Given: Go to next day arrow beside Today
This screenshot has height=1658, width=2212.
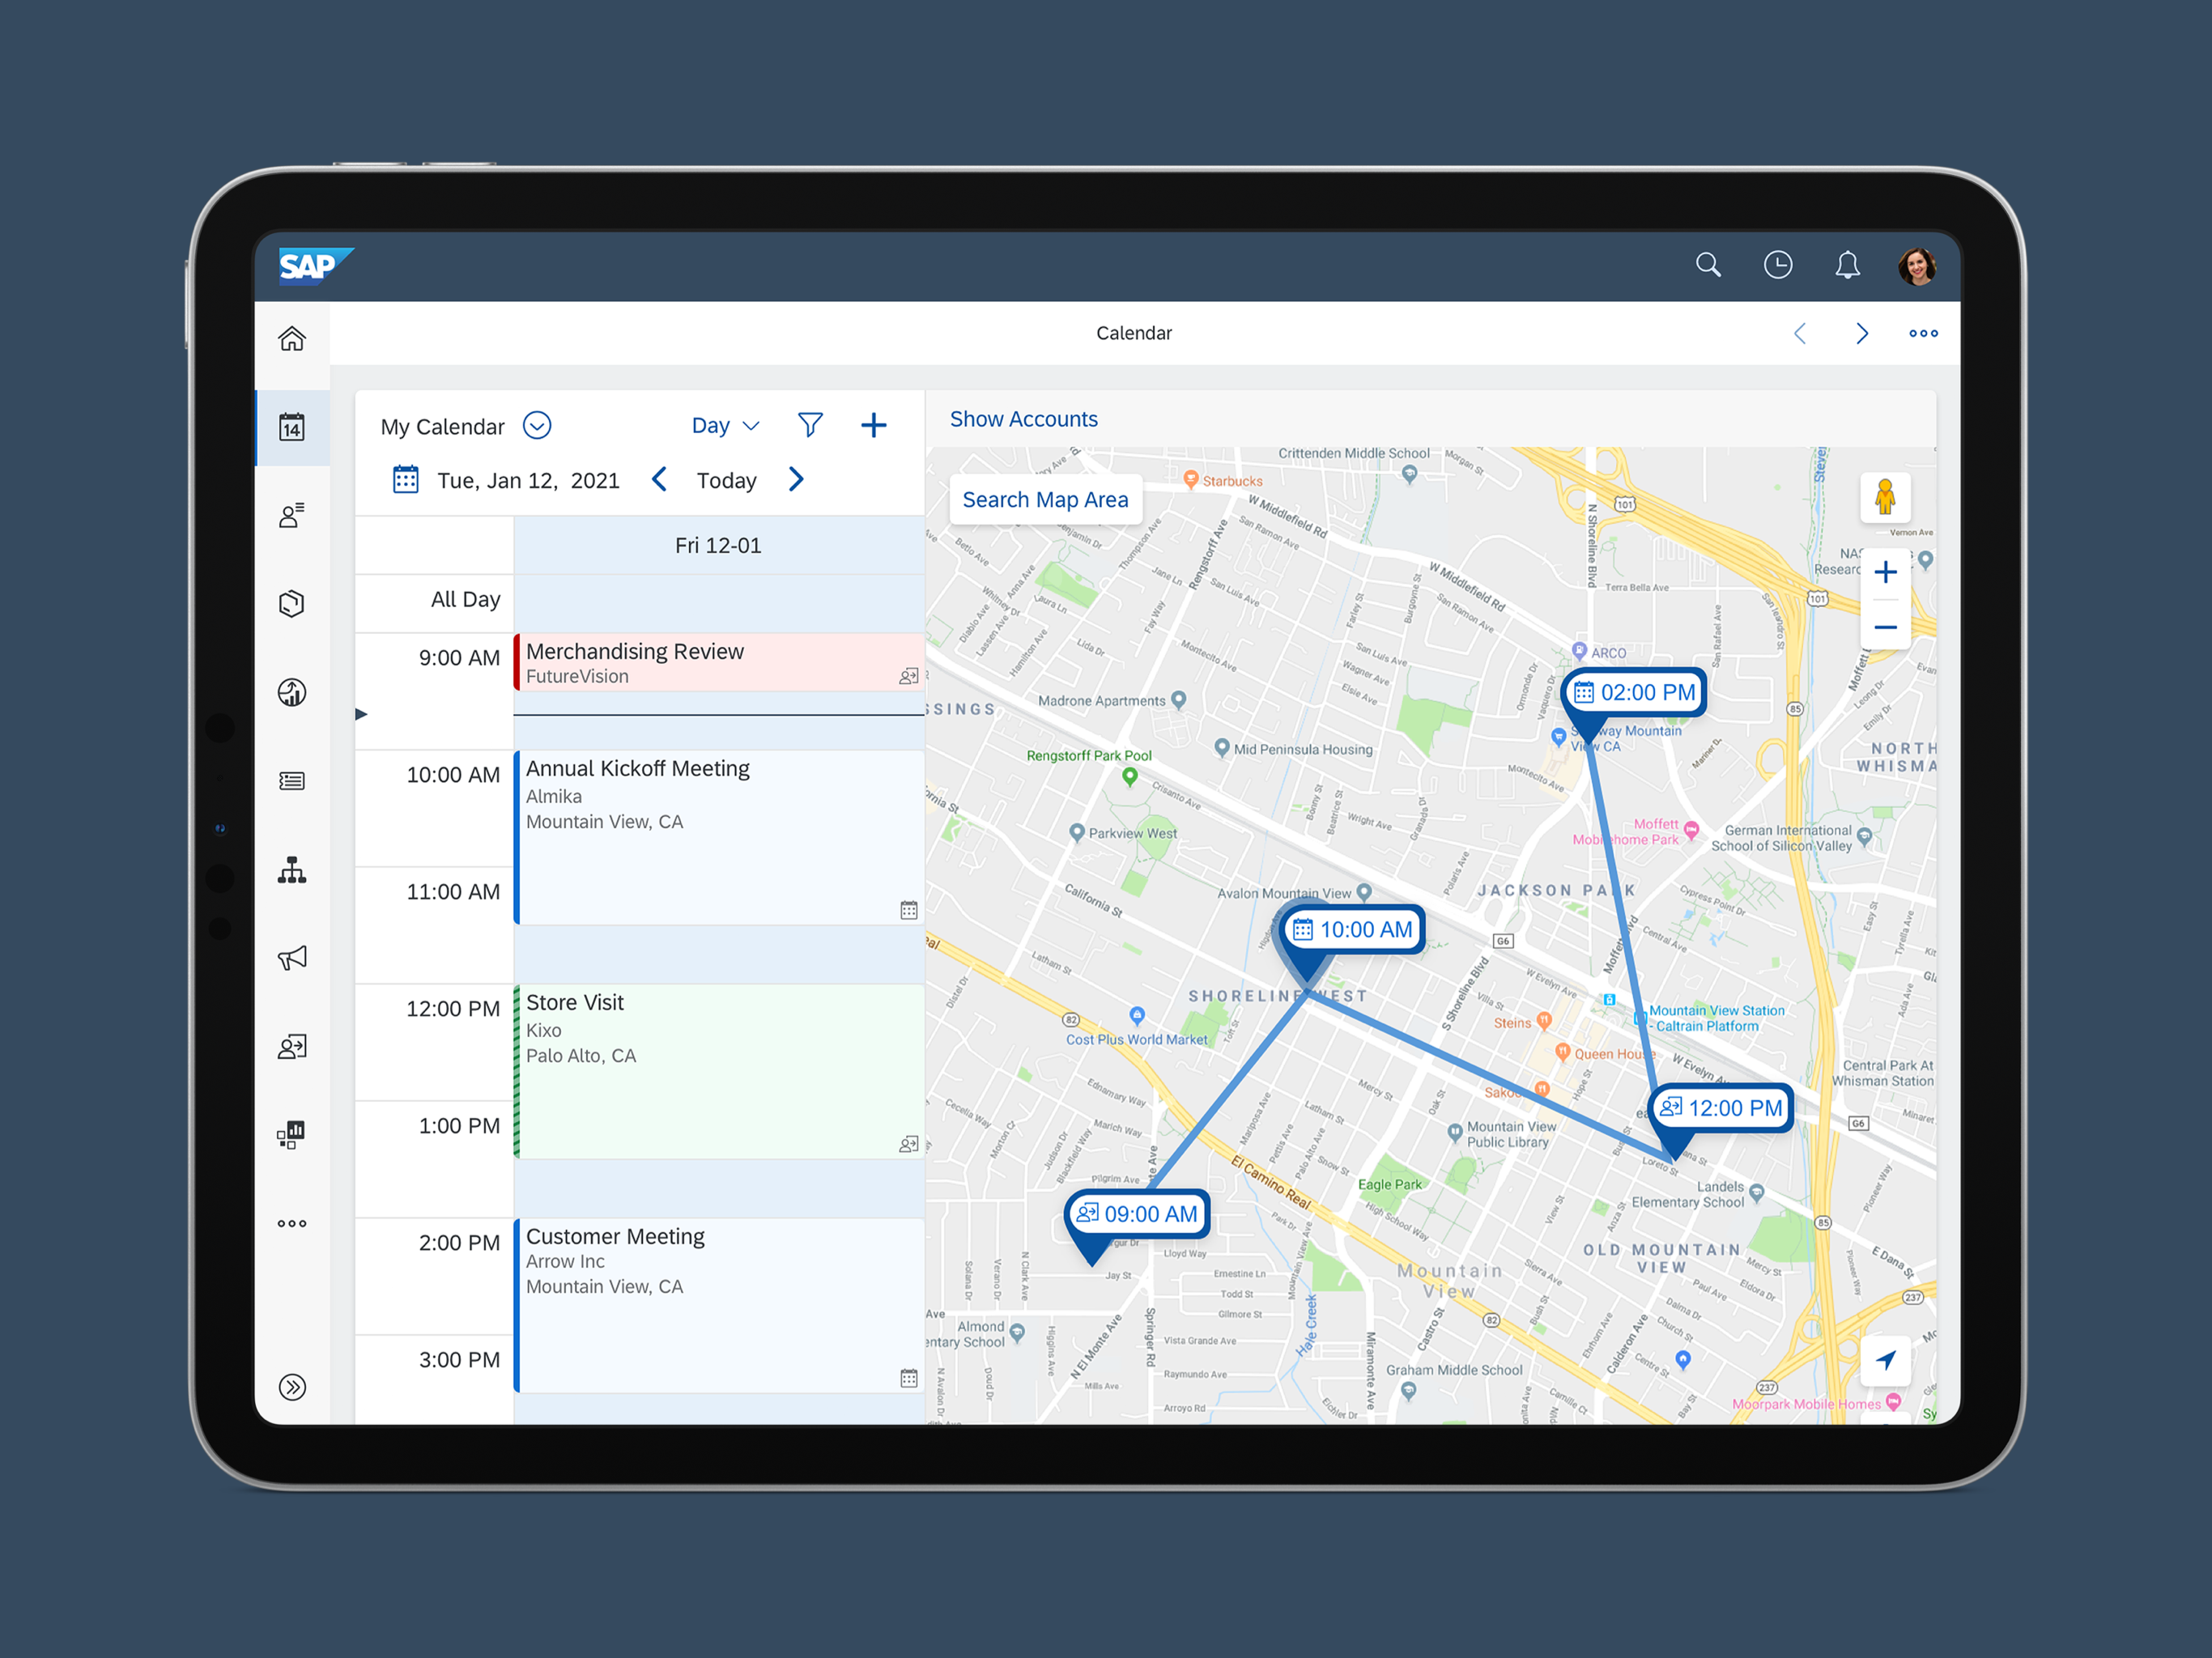Looking at the screenshot, I should (796, 480).
